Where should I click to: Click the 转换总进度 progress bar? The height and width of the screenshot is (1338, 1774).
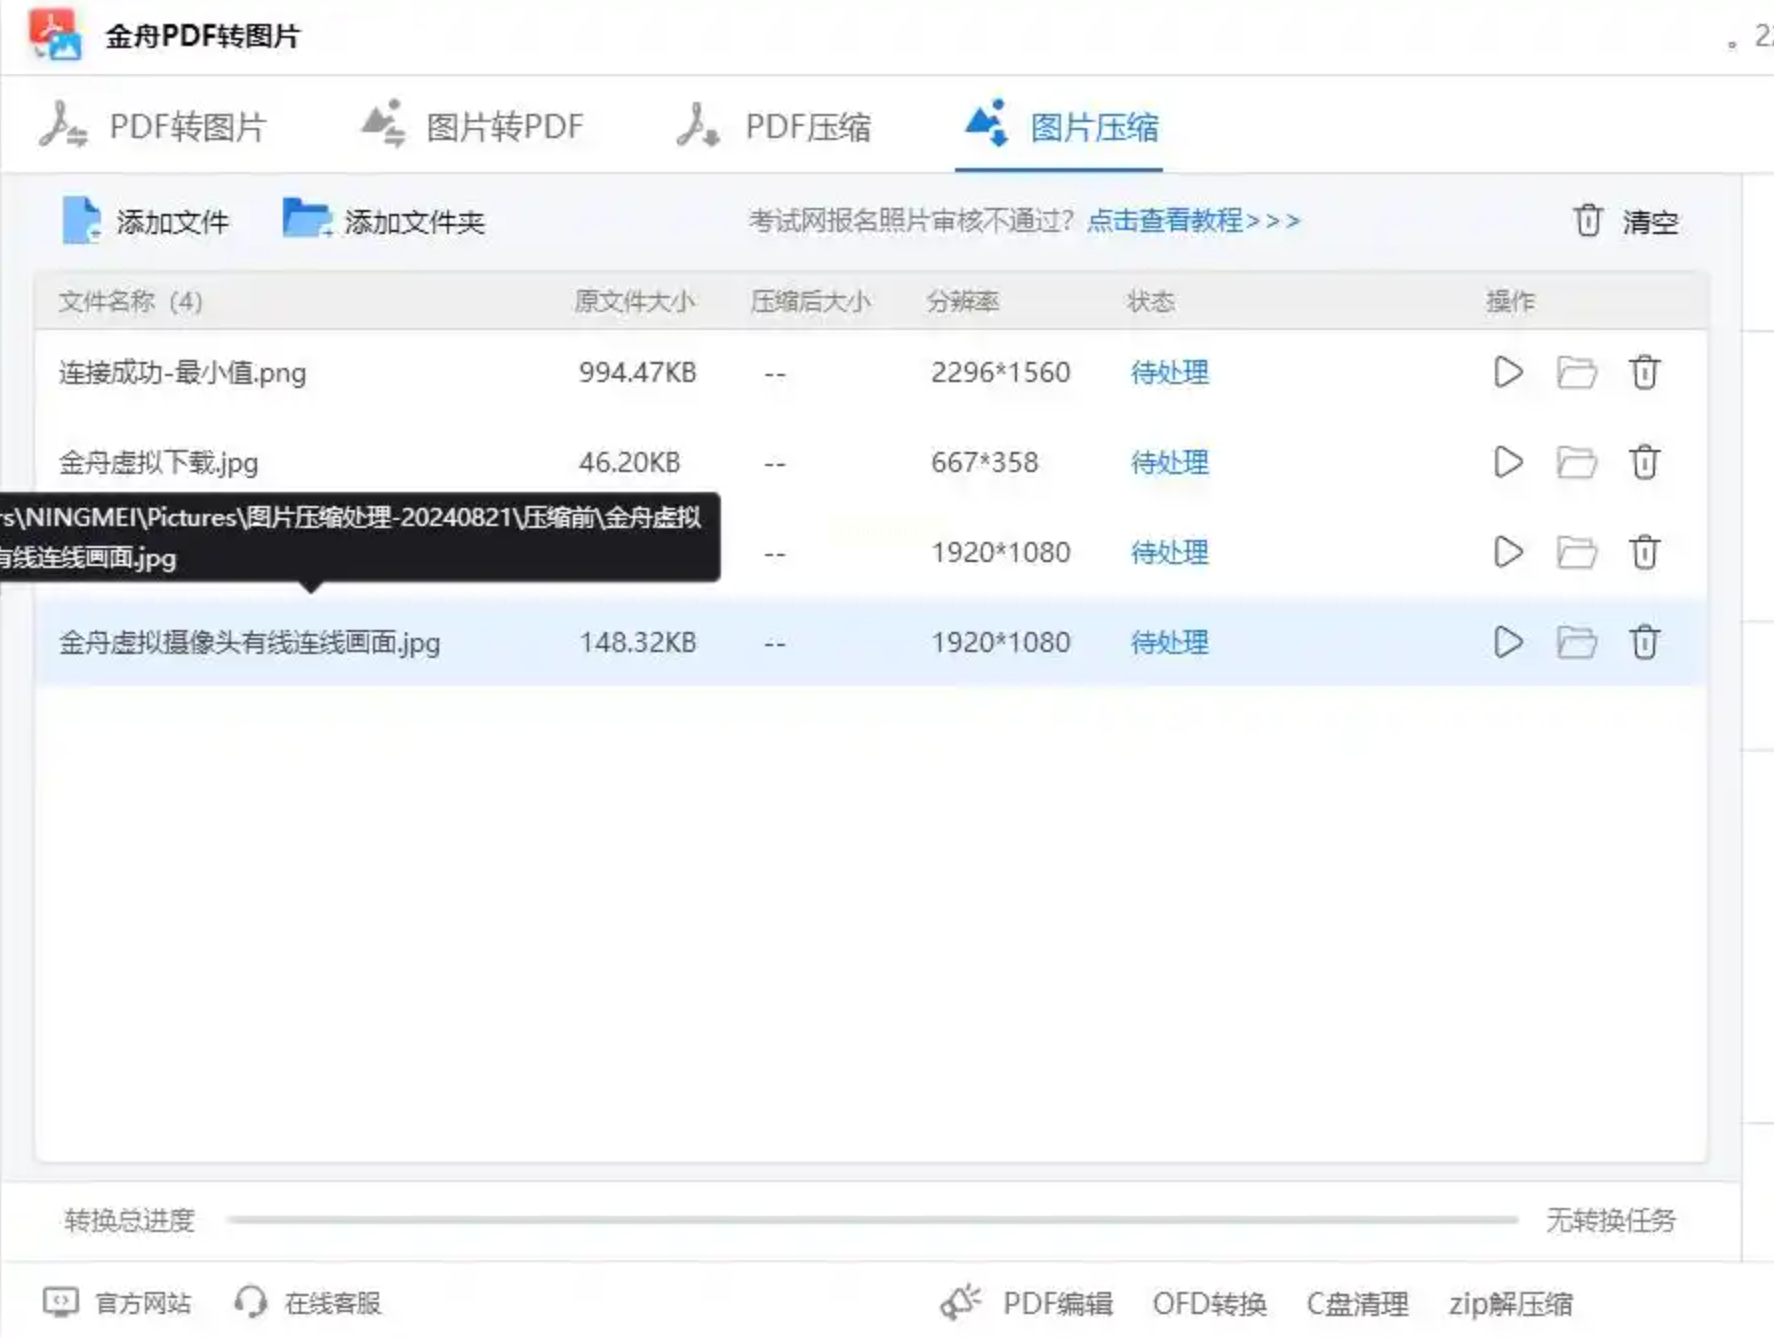click(x=871, y=1220)
